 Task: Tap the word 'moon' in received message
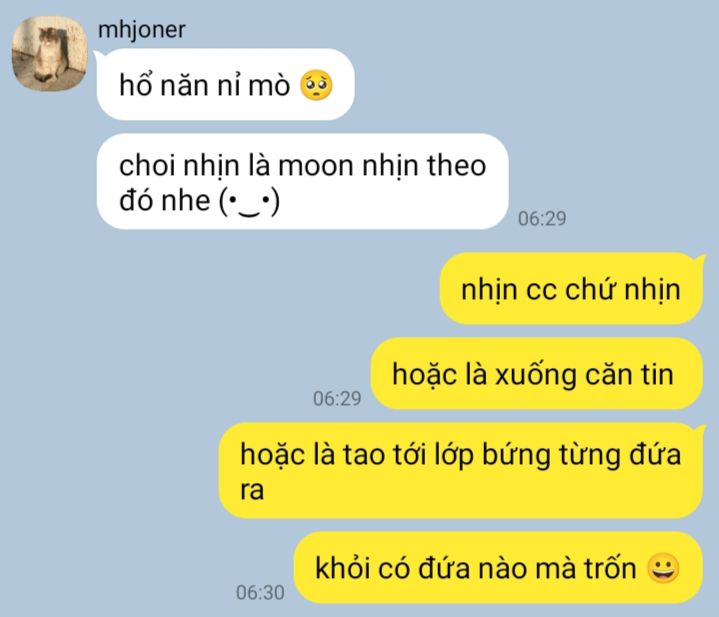(x=317, y=166)
